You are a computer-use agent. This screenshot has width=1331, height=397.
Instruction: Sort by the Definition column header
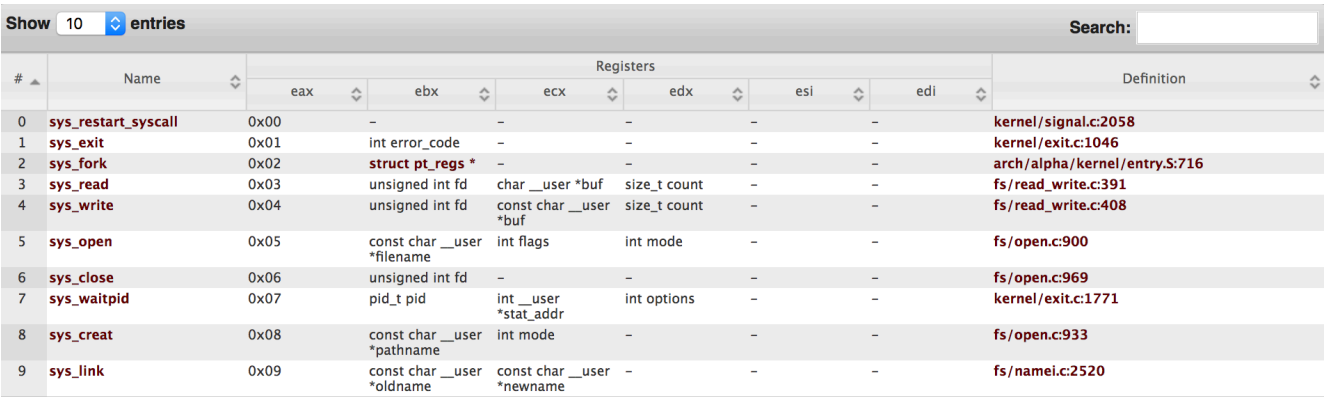click(1158, 80)
